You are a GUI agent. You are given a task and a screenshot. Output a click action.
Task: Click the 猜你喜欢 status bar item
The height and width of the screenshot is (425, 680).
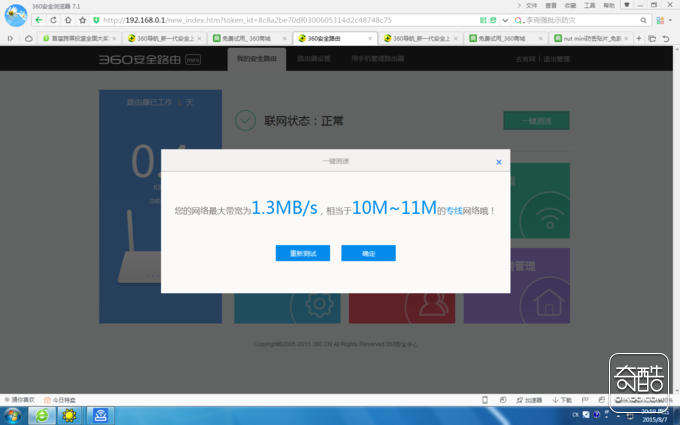[20, 400]
